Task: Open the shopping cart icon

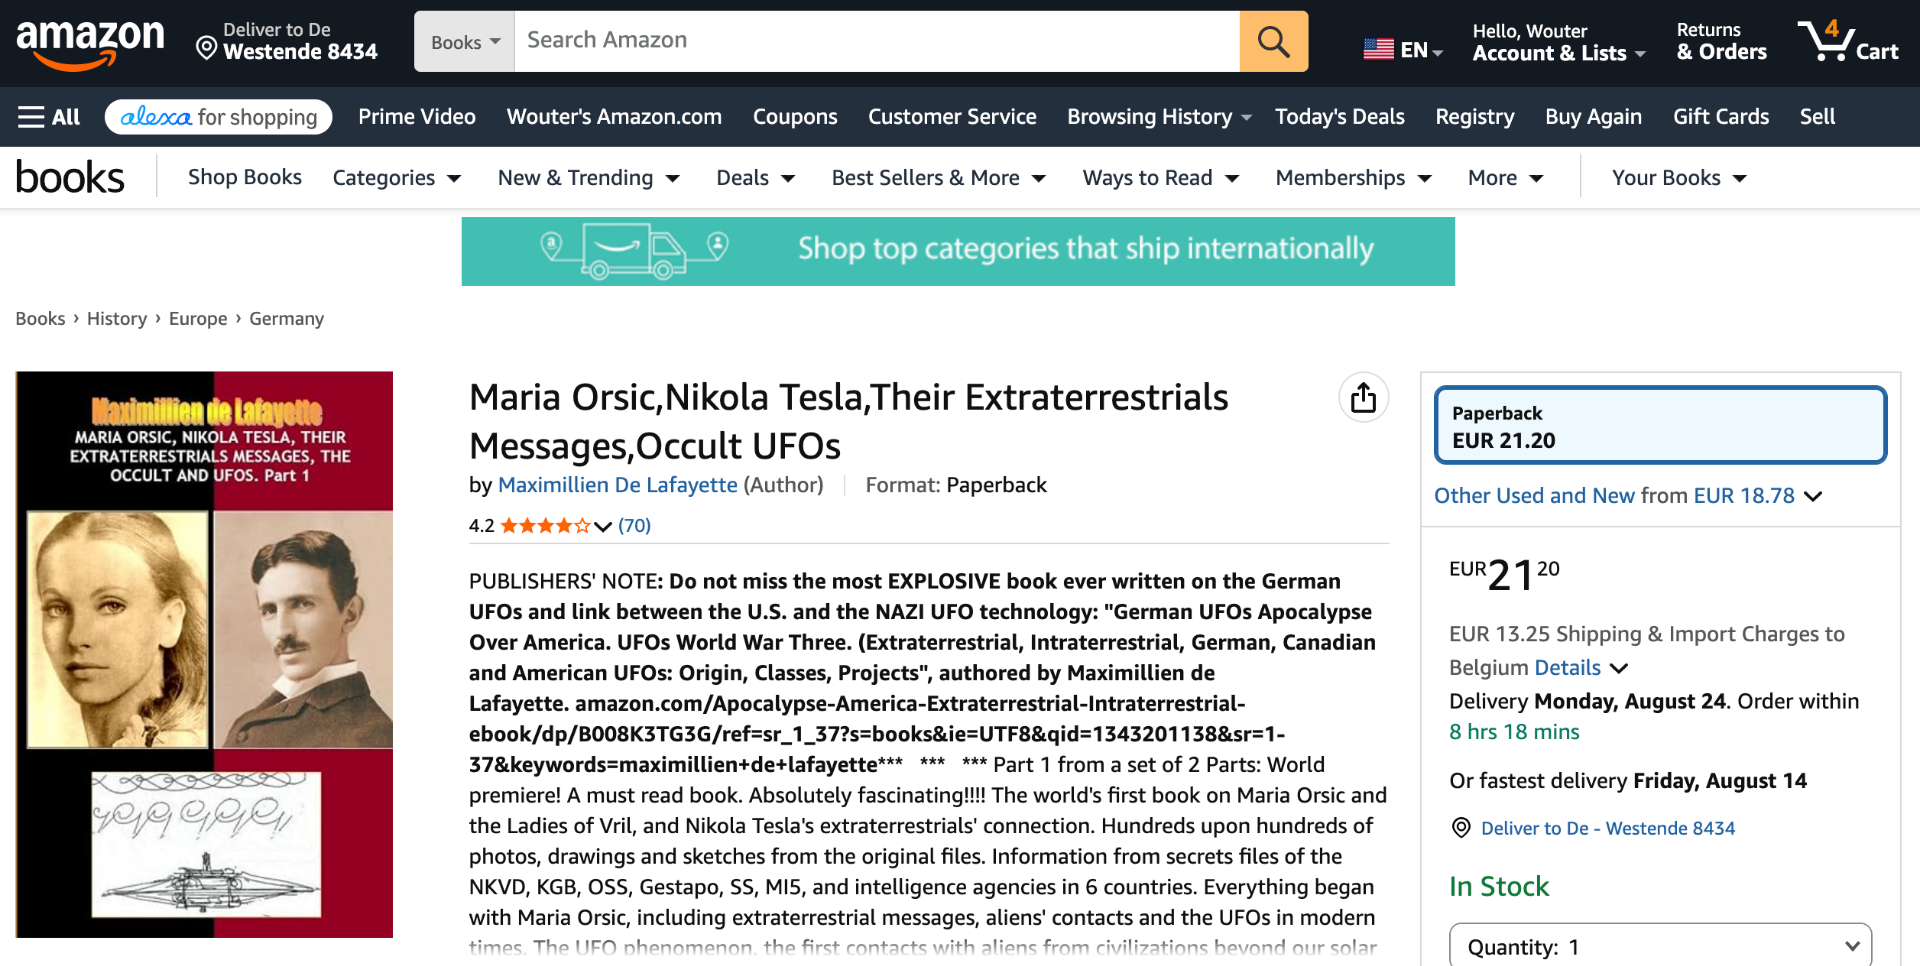Action: (x=1847, y=41)
